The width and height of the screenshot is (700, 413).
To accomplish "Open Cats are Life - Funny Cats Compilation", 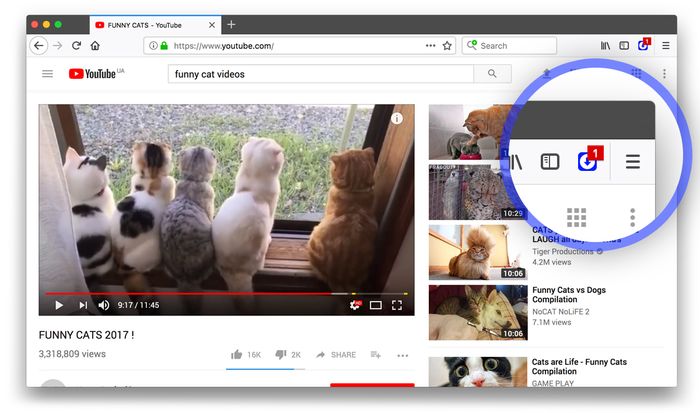I will [x=579, y=367].
